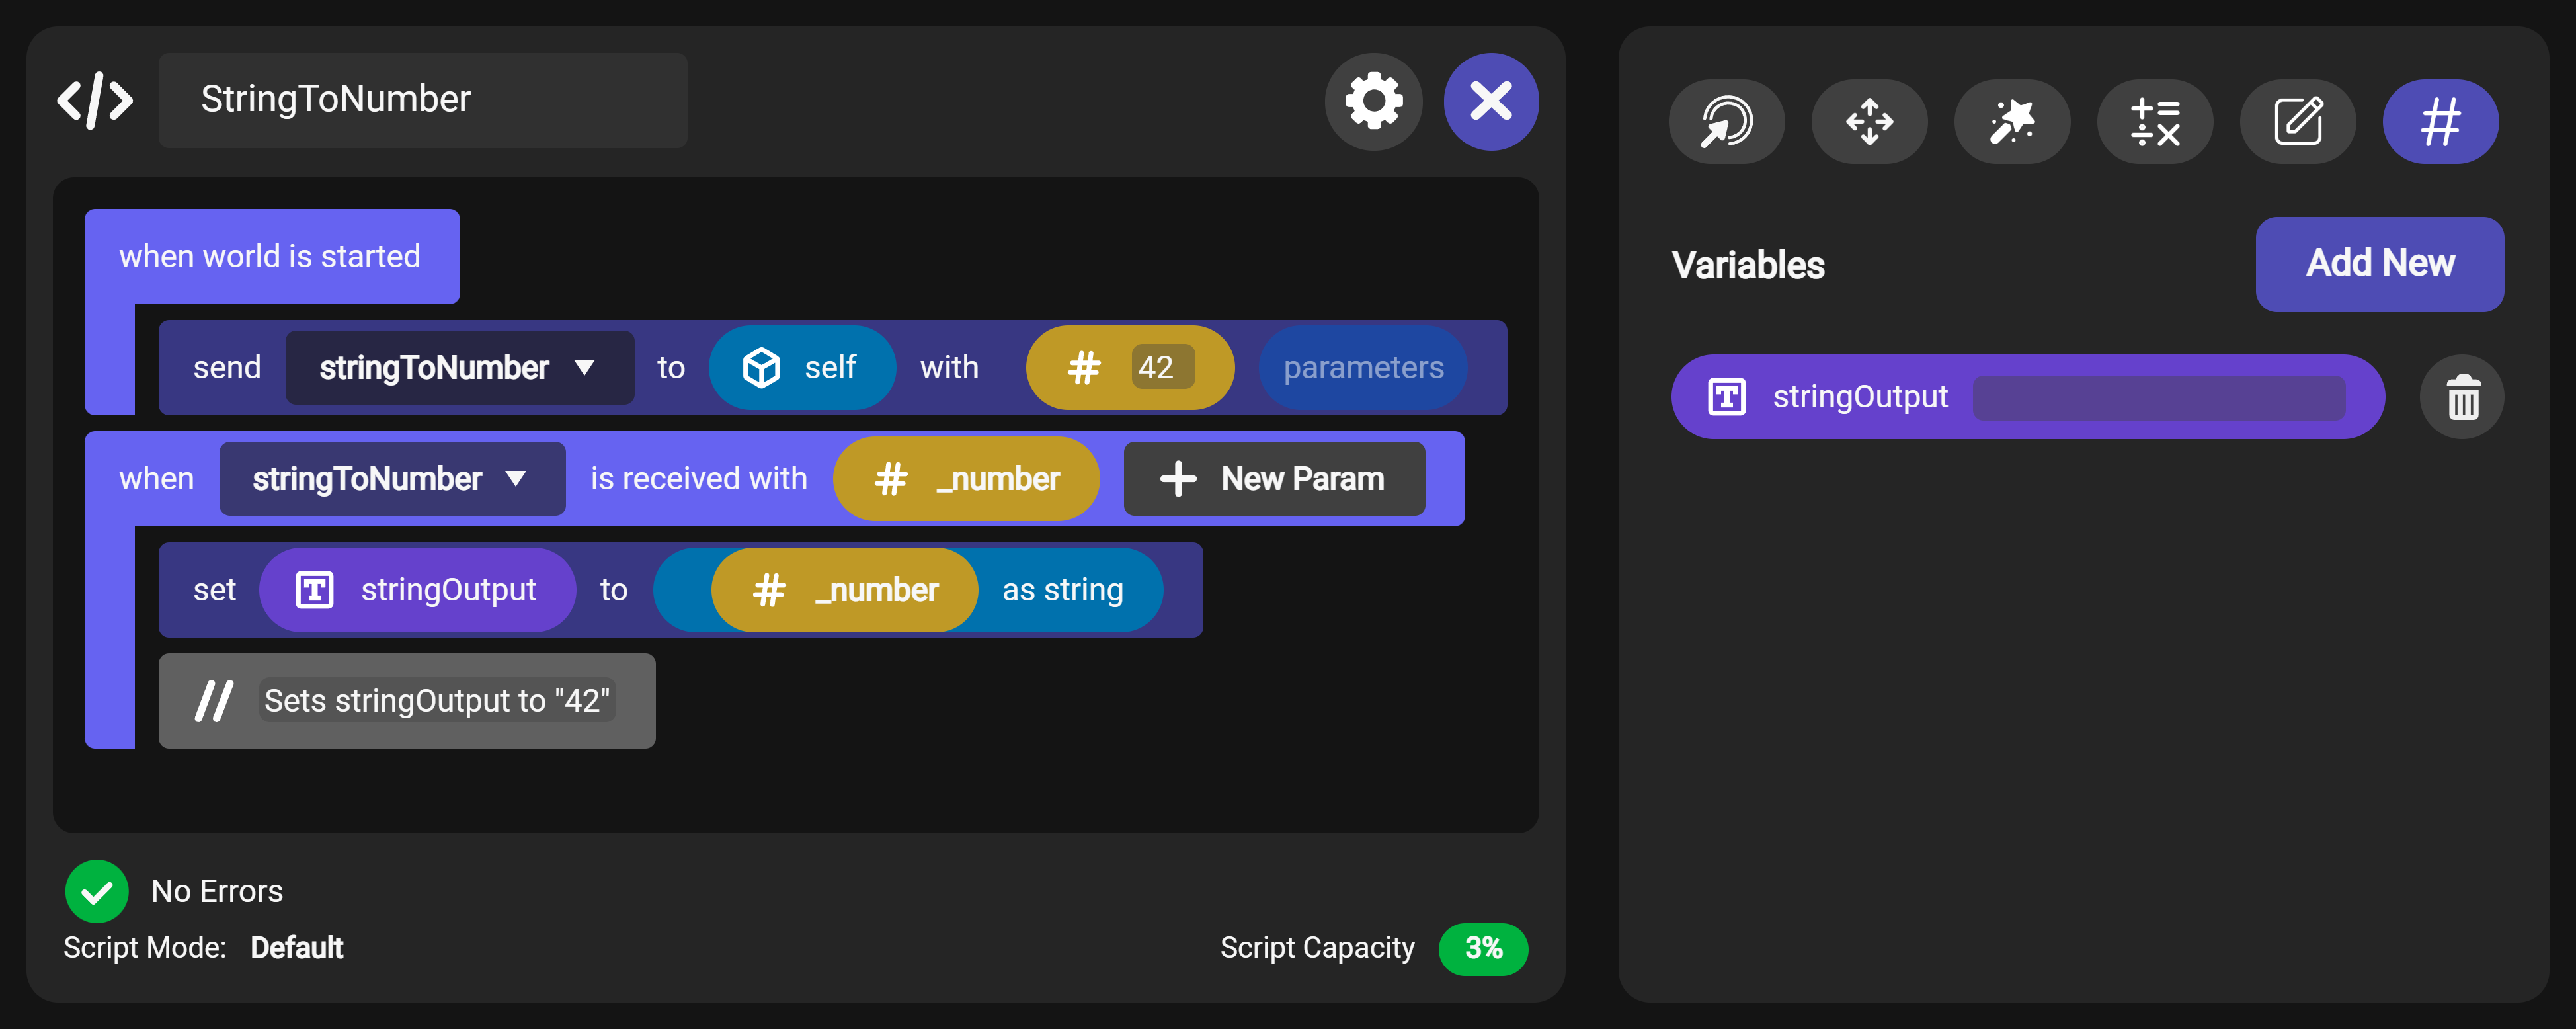
Task: Open script settings gear icon
Action: pyautogui.click(x=1373, y=101)
